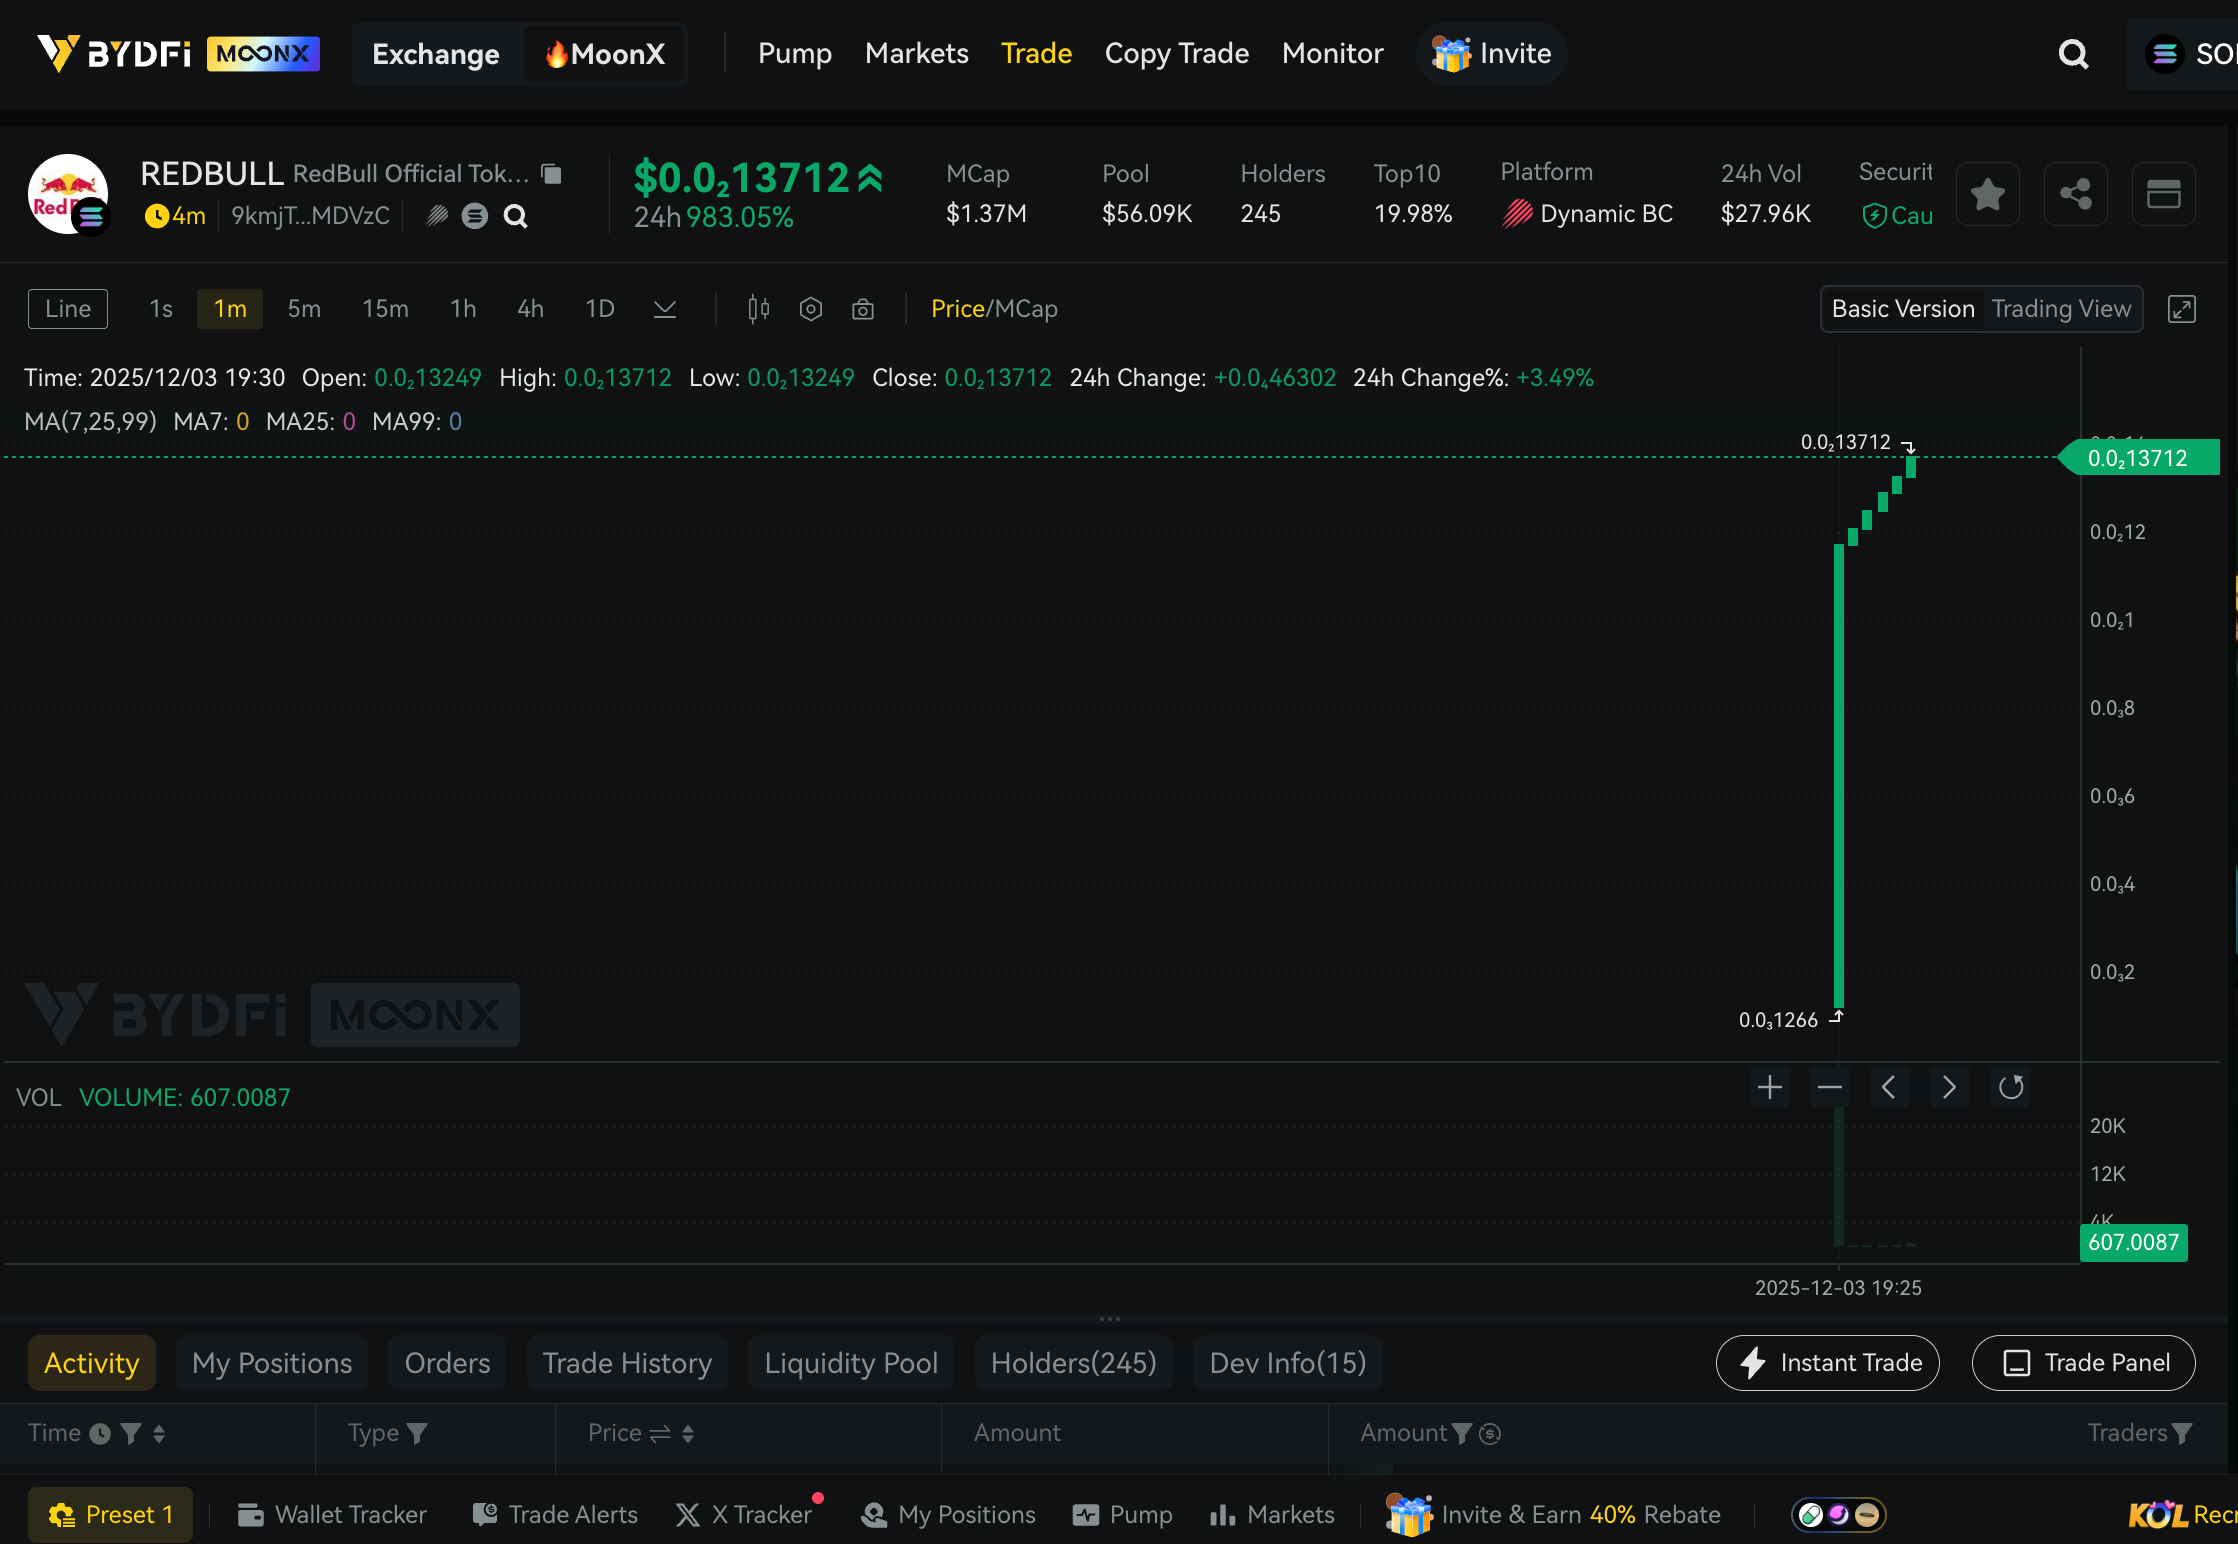Take a chart screenshot with camera icon
The width and height of the screenshot is (2238, 1544).
pyautogui.click(x=863, y=309)
